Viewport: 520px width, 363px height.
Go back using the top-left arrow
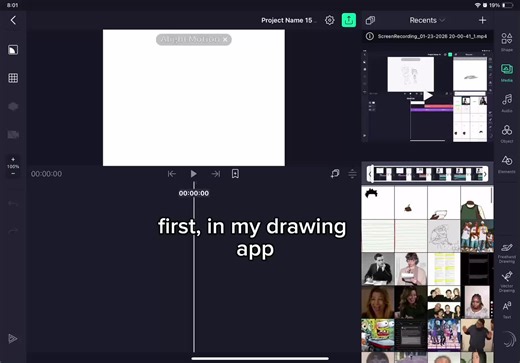tap(13, 20)
